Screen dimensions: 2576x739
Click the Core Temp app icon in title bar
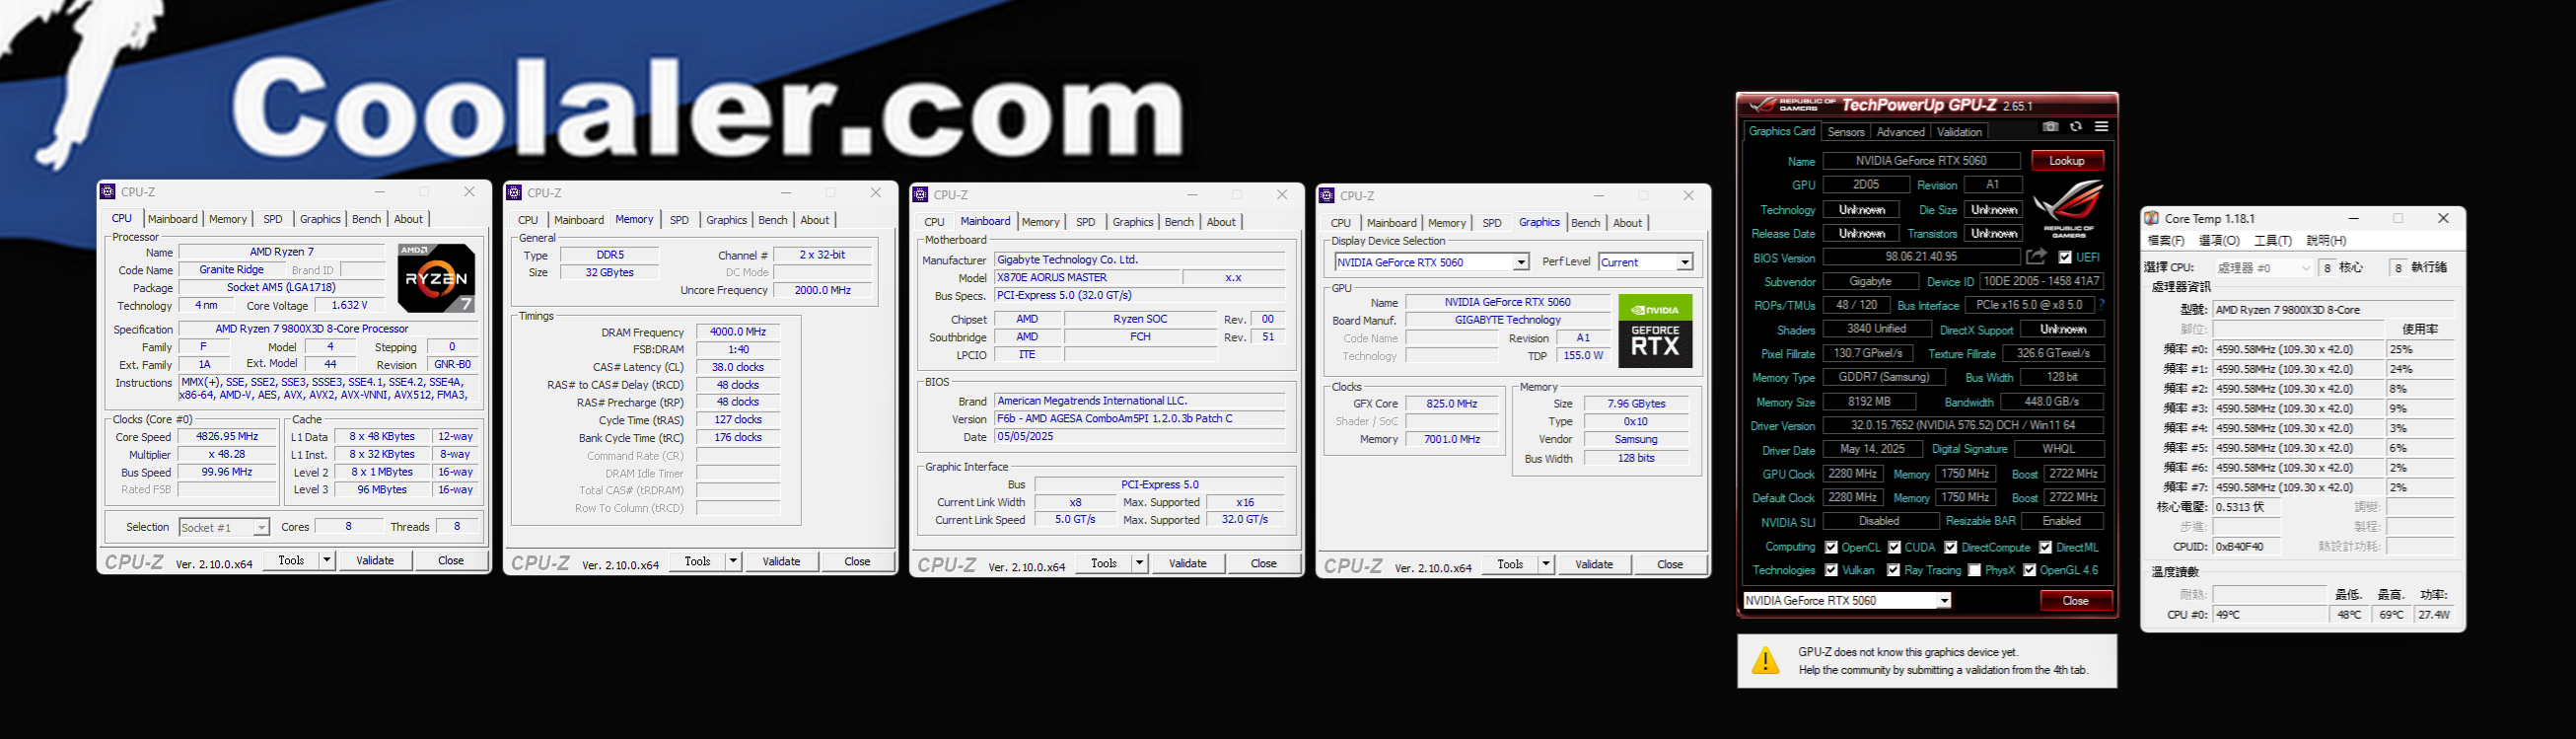pyautogui.click(x=2152, y=218)
